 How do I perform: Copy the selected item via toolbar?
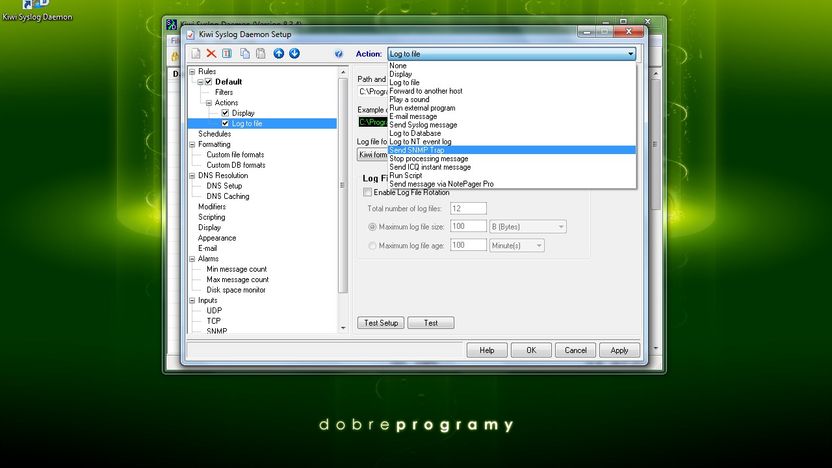pos(245,53)
